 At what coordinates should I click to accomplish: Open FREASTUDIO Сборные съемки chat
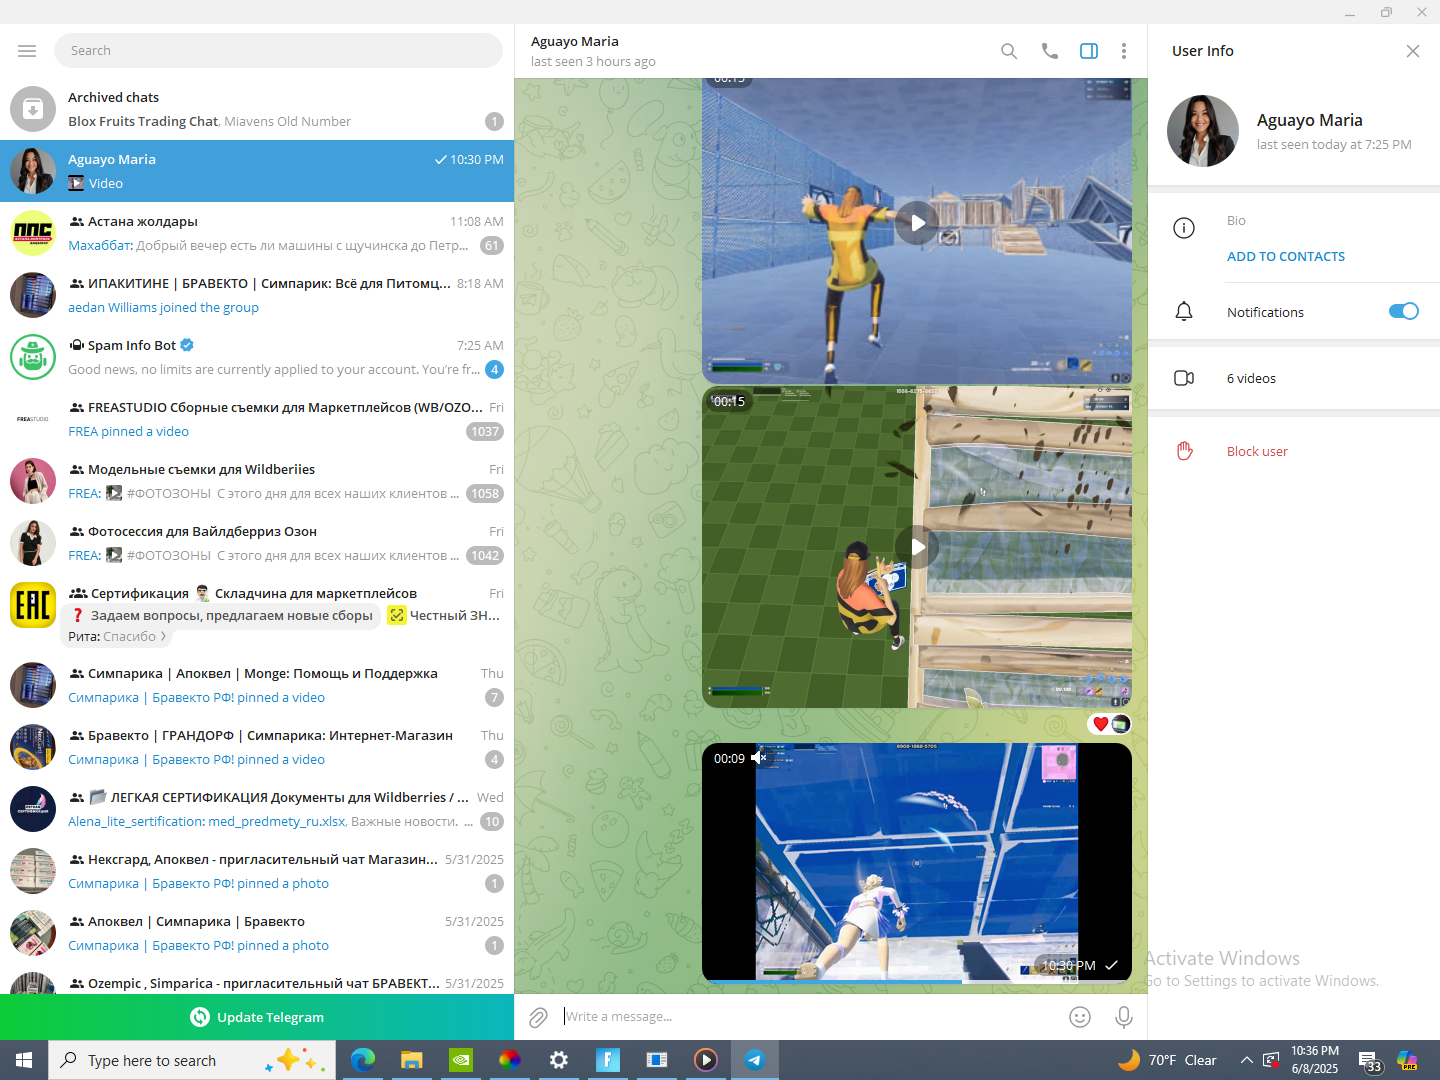(x=257, y=419)
